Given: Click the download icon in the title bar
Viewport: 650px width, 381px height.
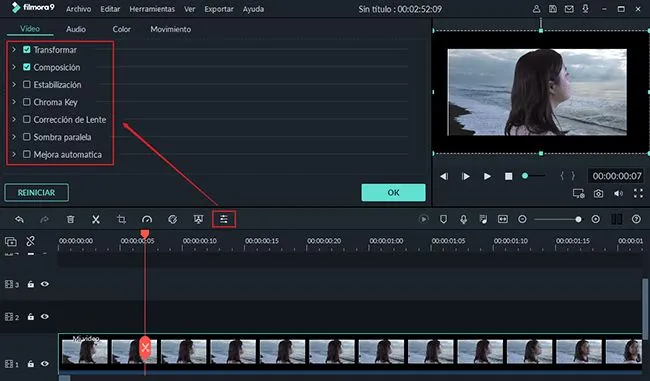Looking at the screenshot, I should [x=585, y=9].
